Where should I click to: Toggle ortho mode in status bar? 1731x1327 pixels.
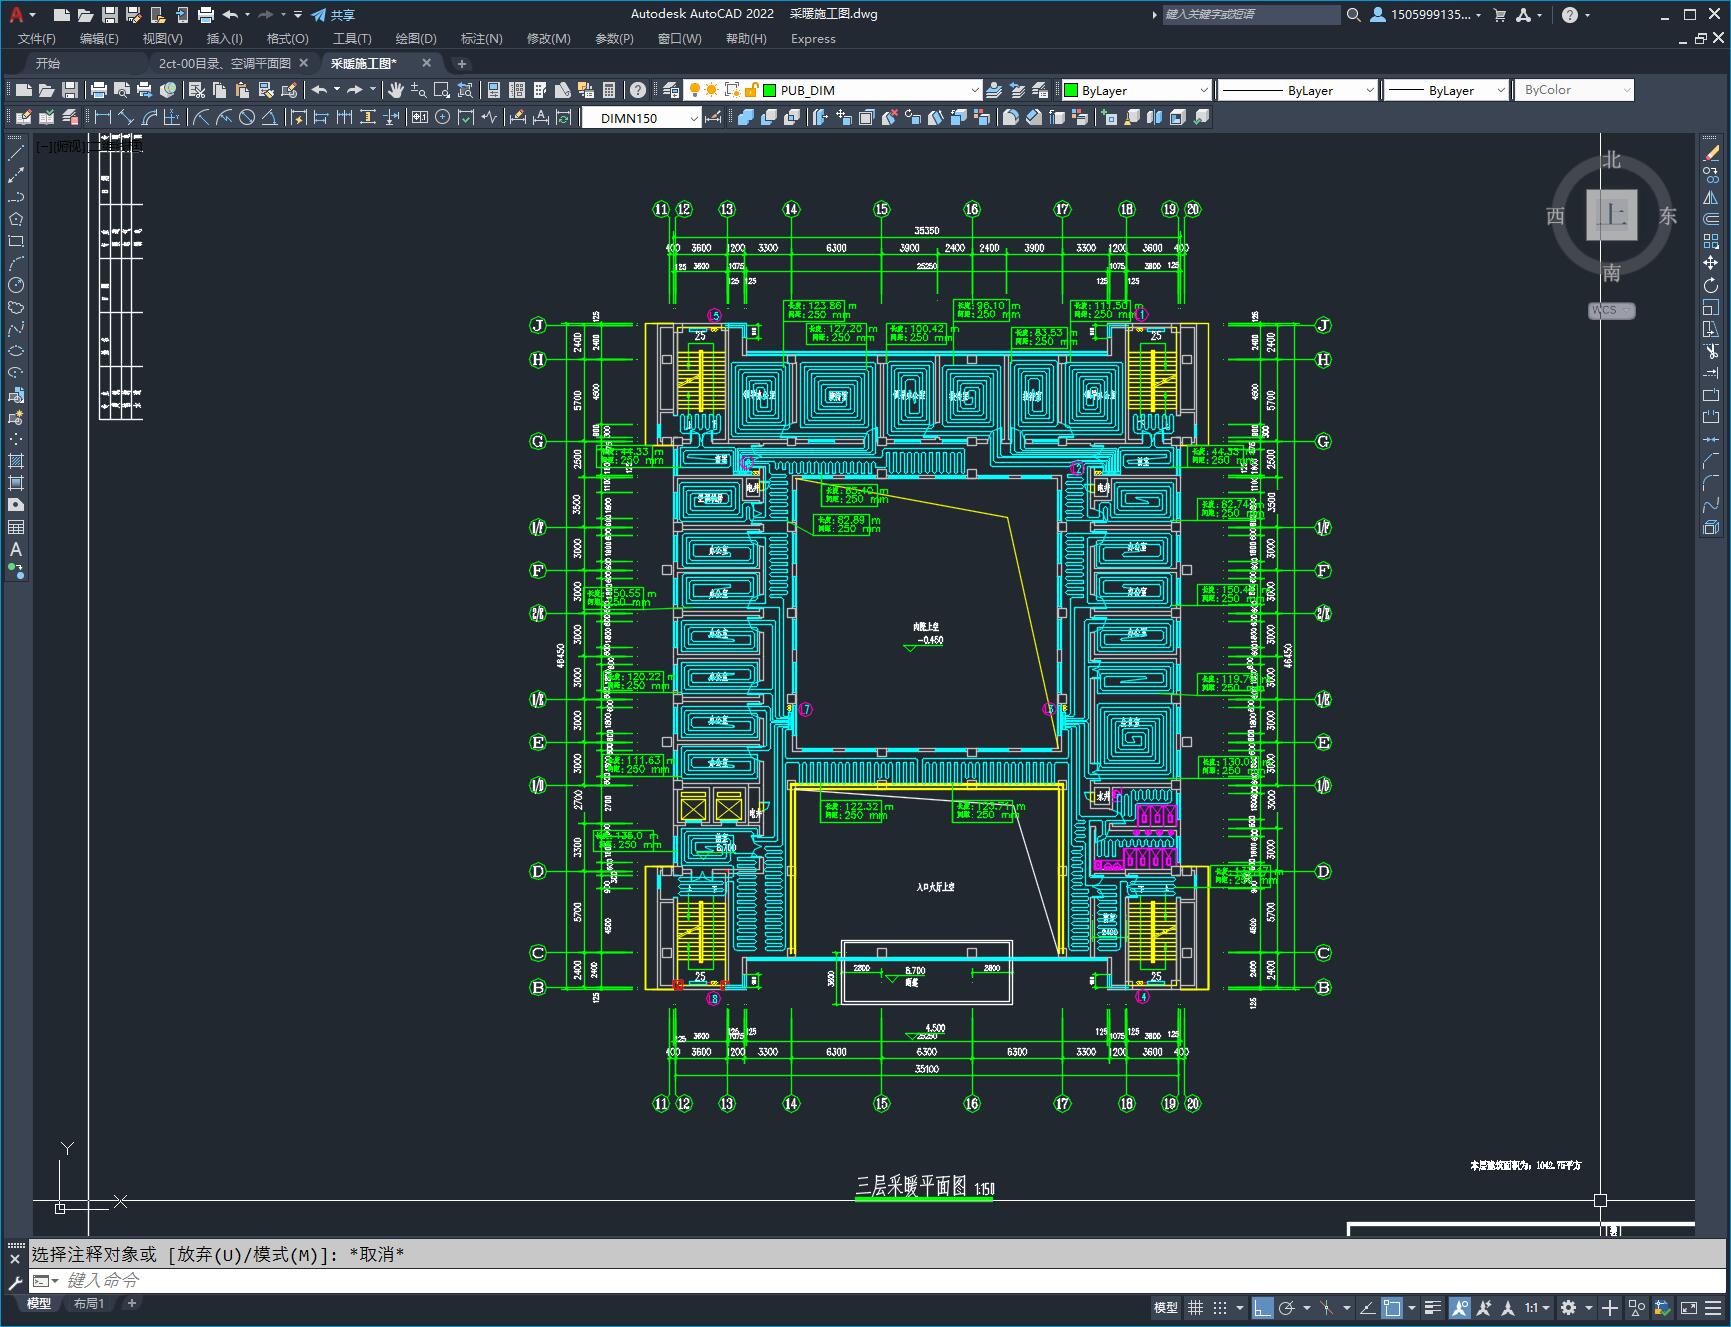[x=1262, y=1308]
